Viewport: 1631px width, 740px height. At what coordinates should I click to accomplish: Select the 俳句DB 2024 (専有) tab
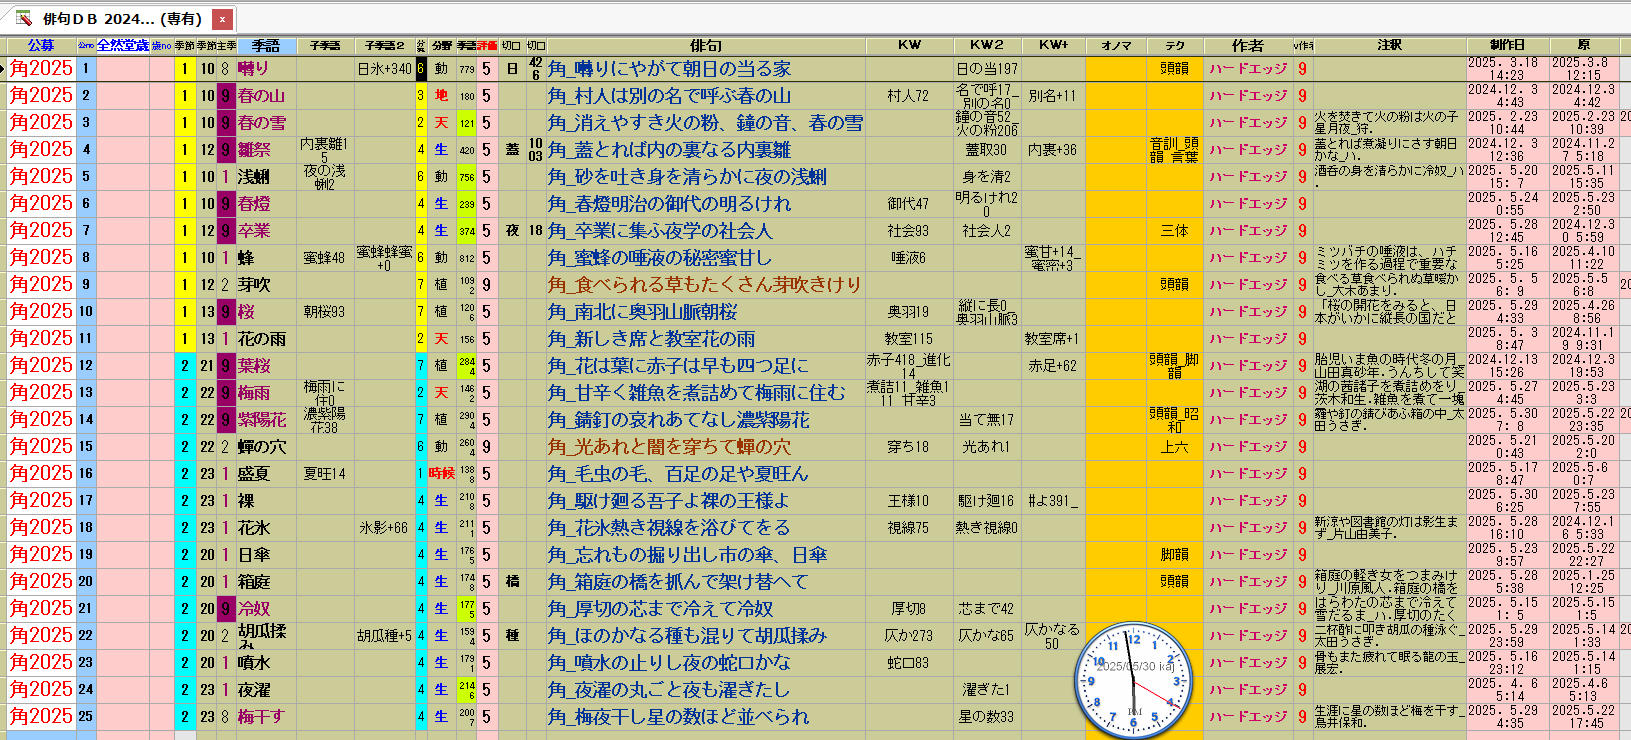pyautogui.click(x=121, y=19)
